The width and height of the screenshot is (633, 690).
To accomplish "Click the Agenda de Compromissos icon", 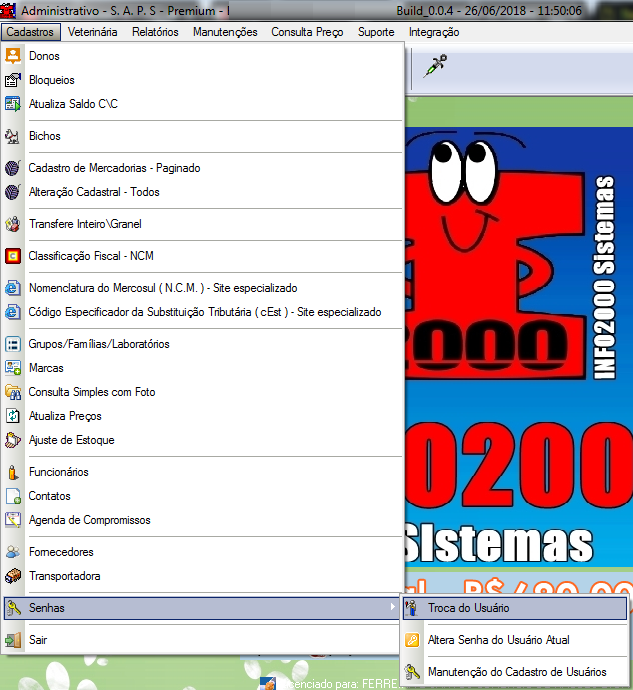I will 13,520.
